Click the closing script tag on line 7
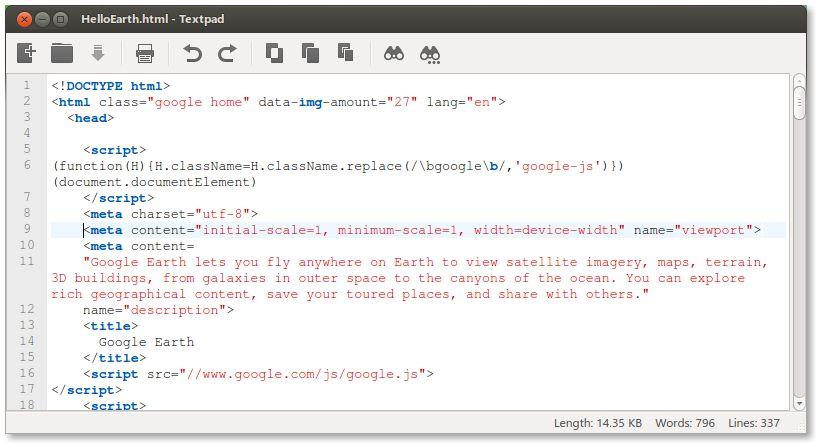The image size is (816, 443). pos(119,198)
